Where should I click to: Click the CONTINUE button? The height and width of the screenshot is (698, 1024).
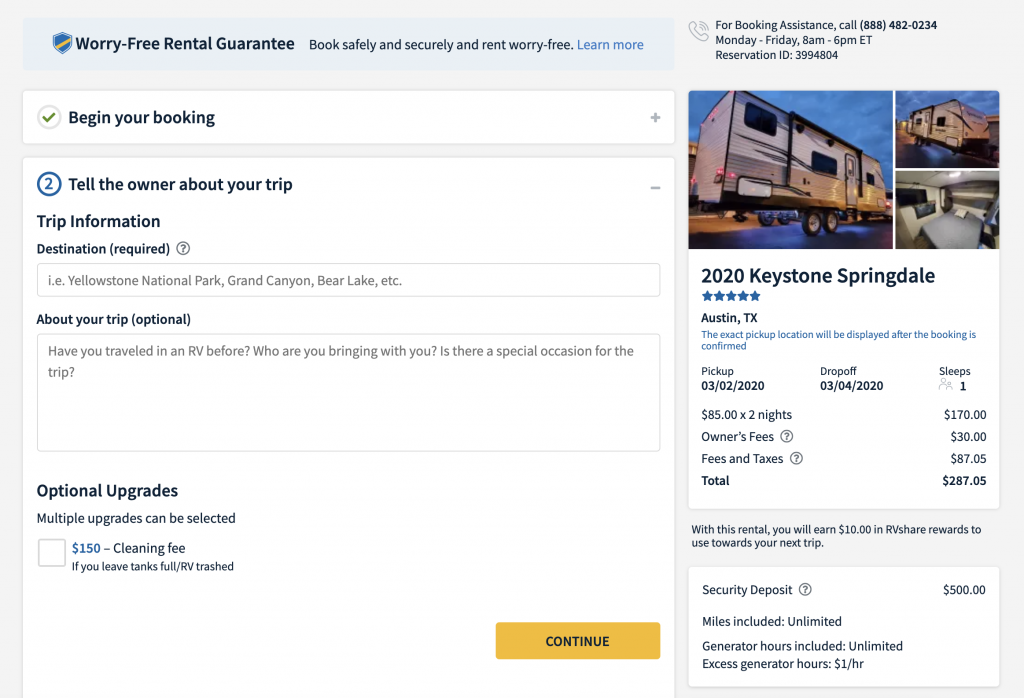(x=578, y=641)
